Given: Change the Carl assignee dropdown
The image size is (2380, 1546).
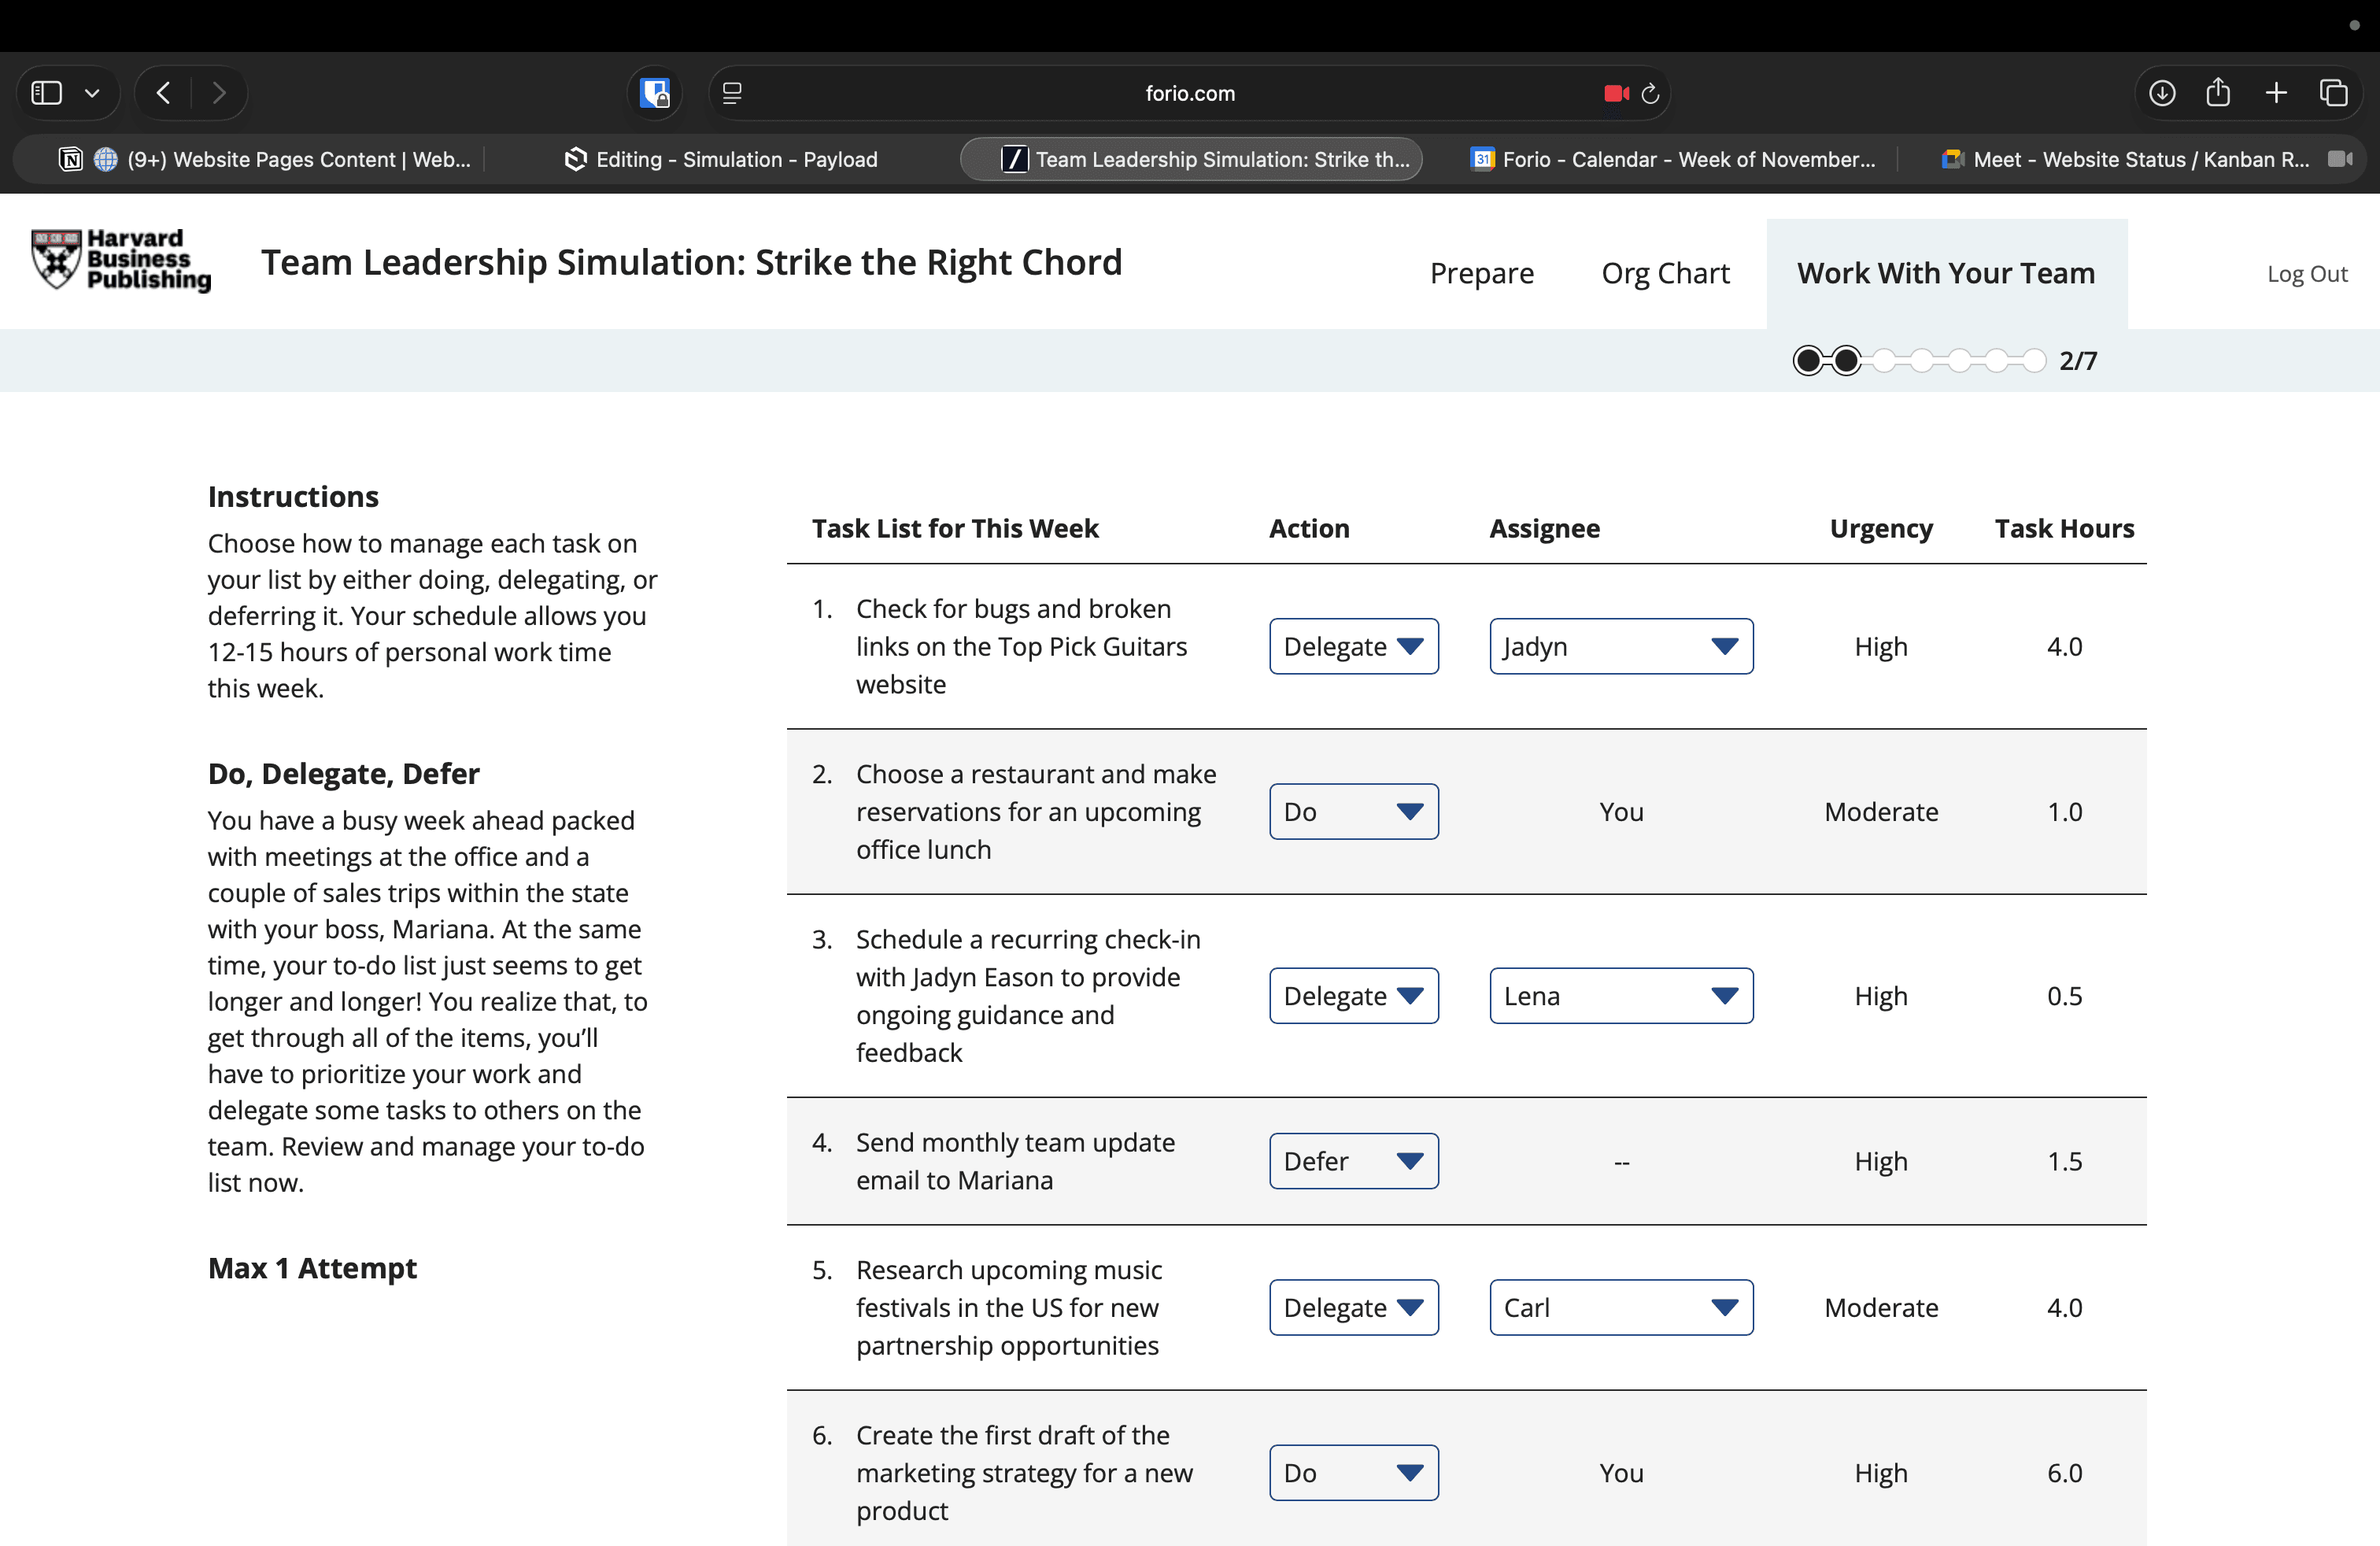Looking at the screenshot, I should pyautogui.click(x=1620, y=1307).
